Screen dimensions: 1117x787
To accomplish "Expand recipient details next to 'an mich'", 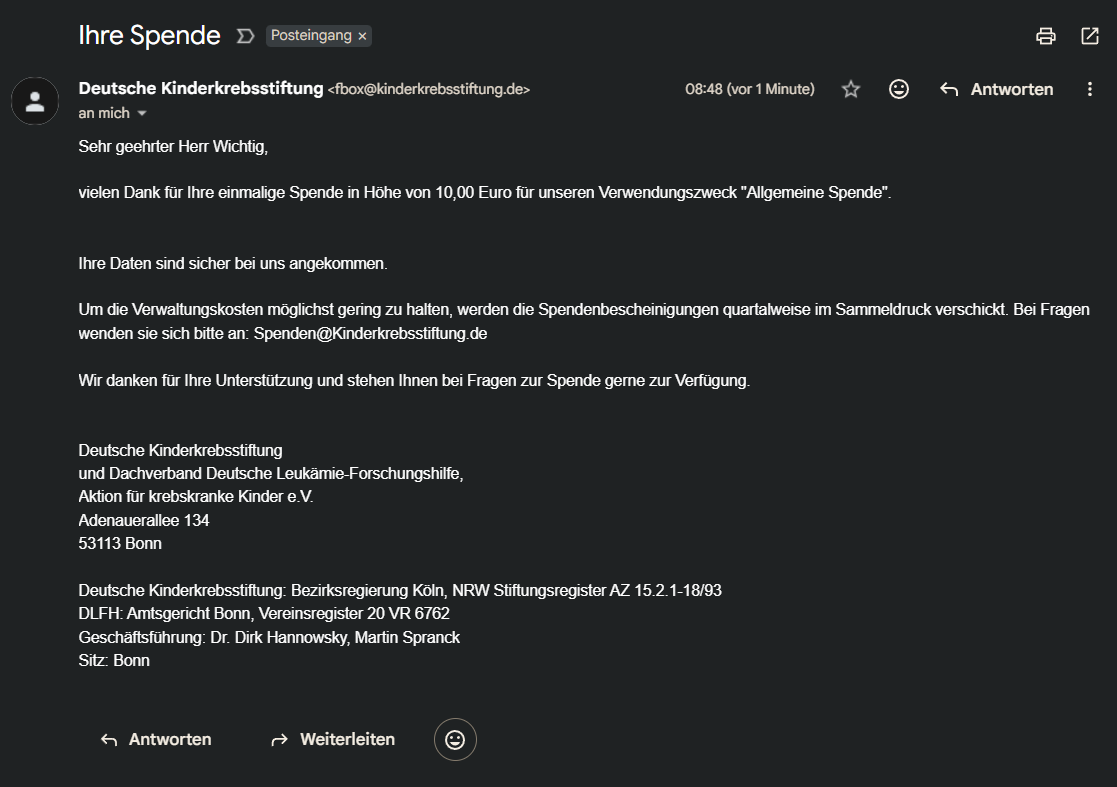I will point(142,114).
